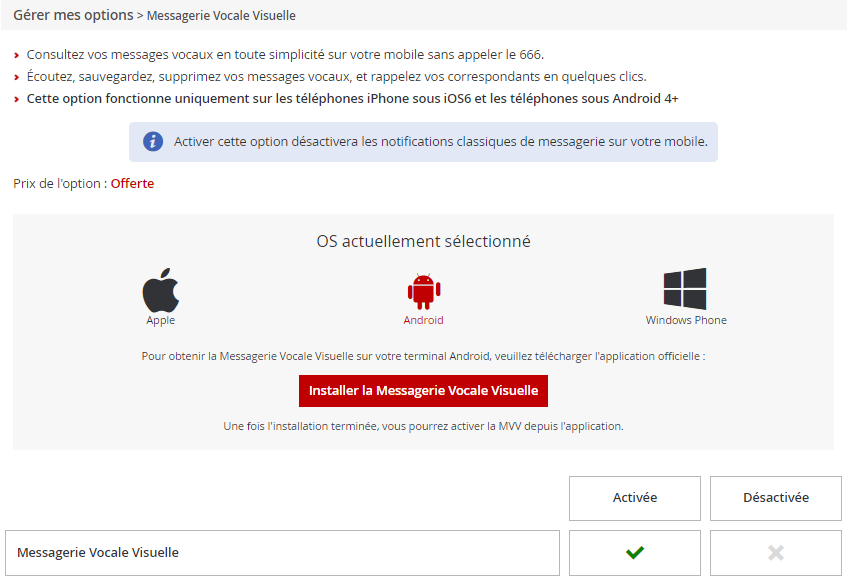Click the red arrow beside "Écoutez, sauvegardez"

17,77
